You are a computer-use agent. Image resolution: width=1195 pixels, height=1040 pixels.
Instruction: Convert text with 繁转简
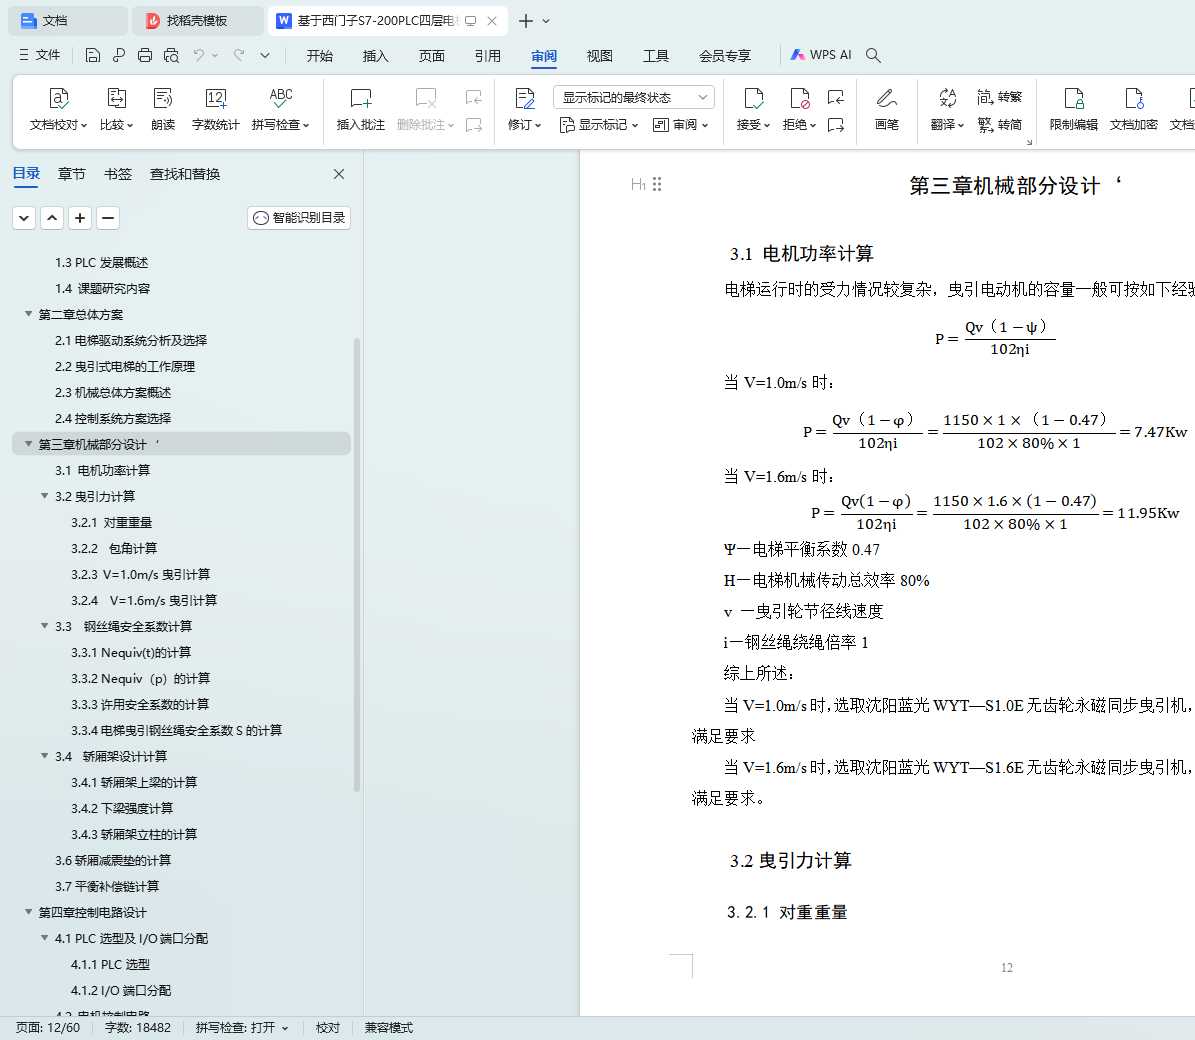[x=999, y=124]
